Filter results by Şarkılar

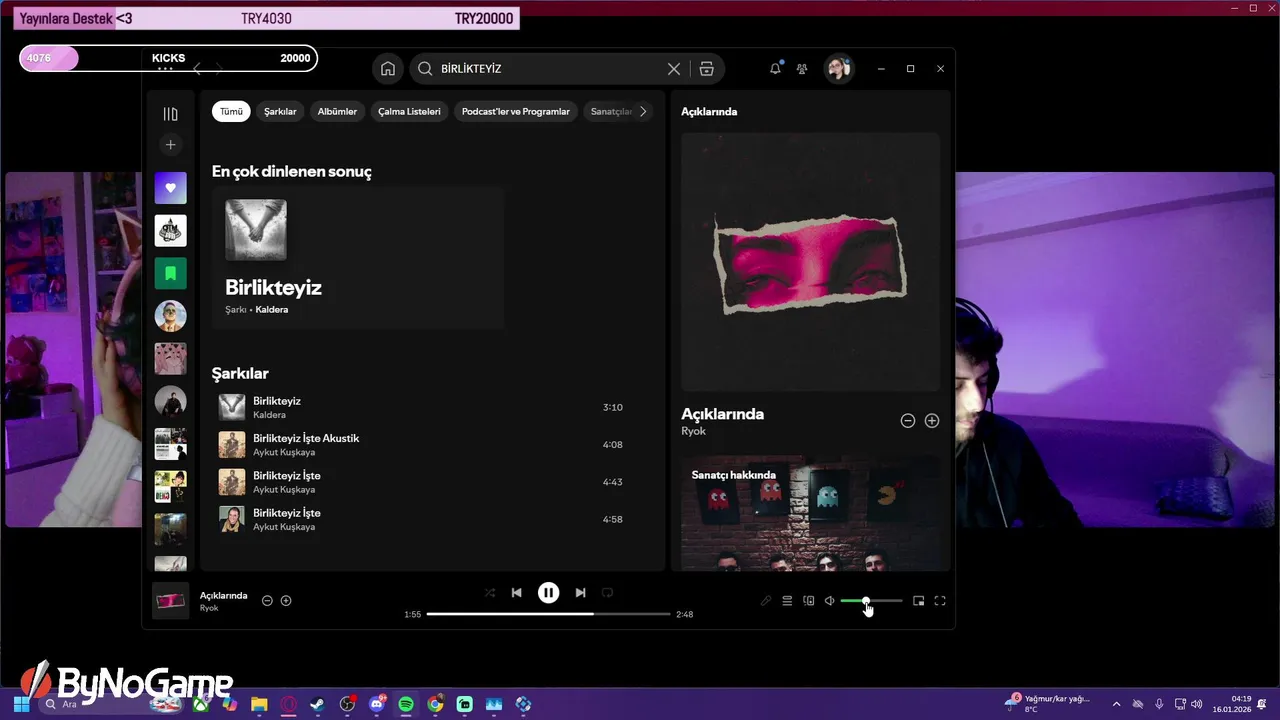point(280,111)
